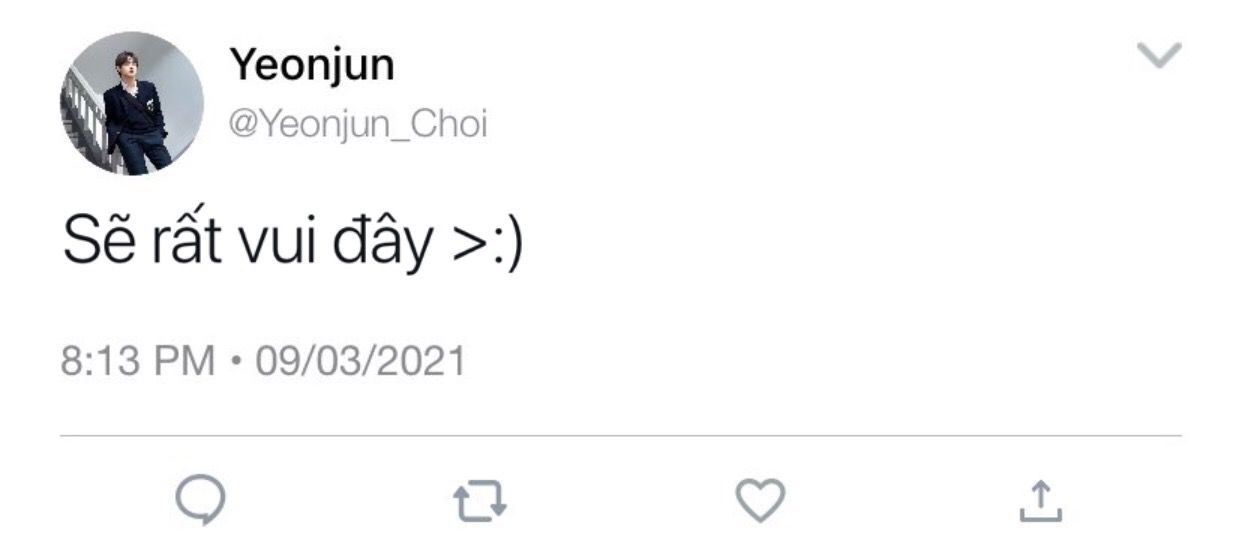Click the tweet text "Sẽ rất vui đây"
Viewport: 1242px width, 558px height.
248,244
